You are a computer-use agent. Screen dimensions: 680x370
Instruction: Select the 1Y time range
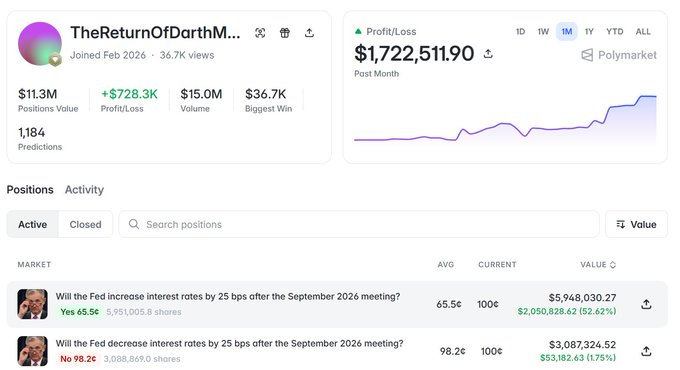click(589, 32)
